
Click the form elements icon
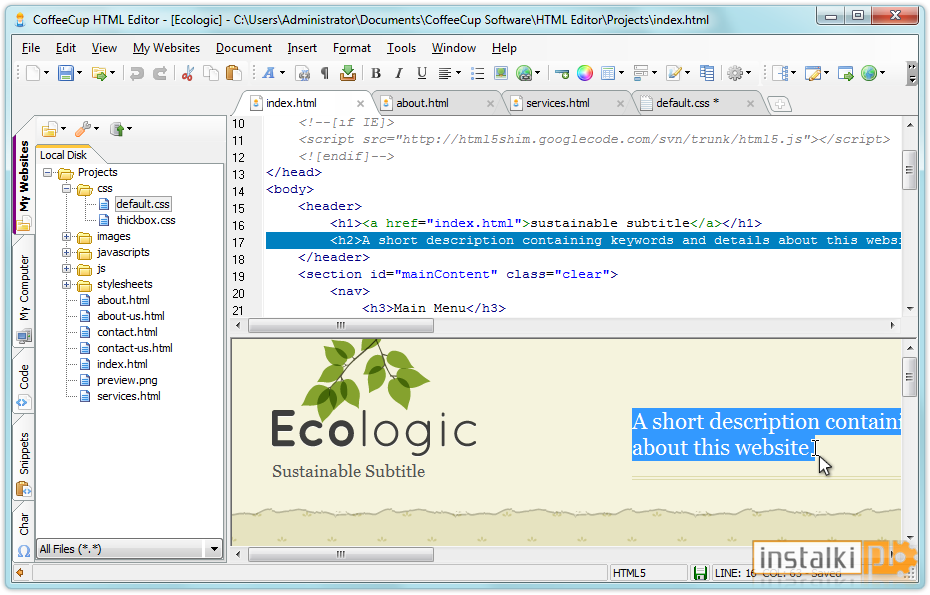pyautogui.click(x=641, y=73)
